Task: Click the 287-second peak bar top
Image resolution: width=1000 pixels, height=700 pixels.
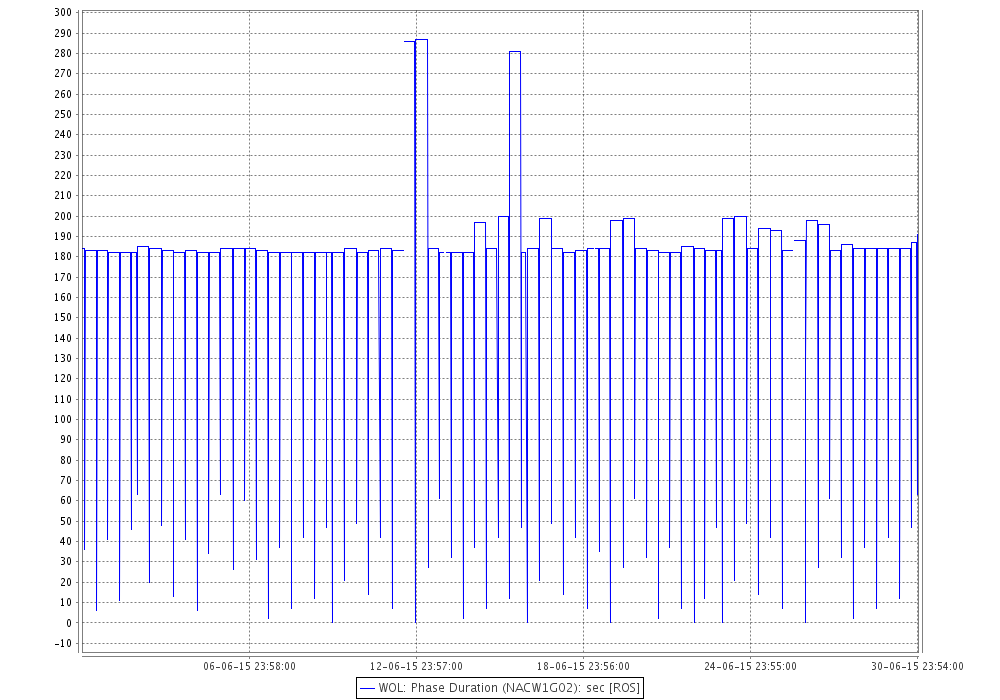Action: click(422, 40)
